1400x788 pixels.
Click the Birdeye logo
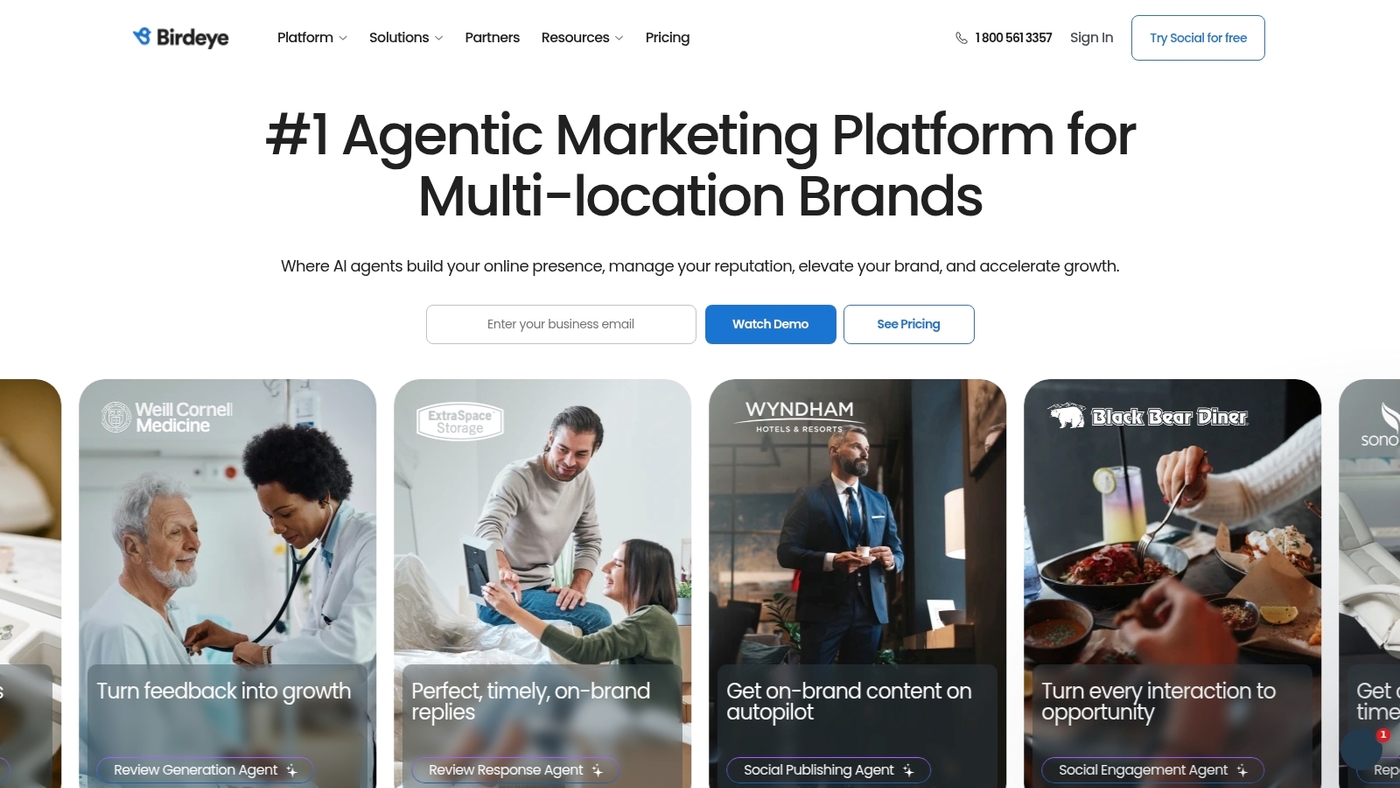click(181, 38)
